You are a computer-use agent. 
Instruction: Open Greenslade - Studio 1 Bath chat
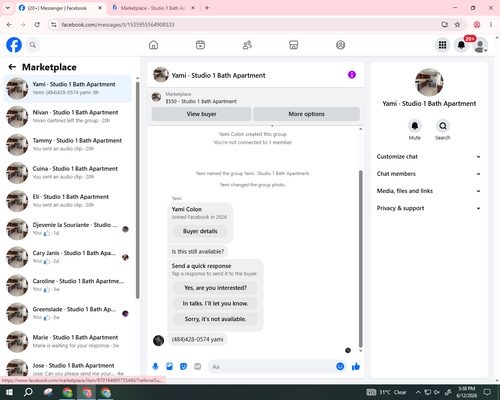pyautogui.click(x=67, y=313)
